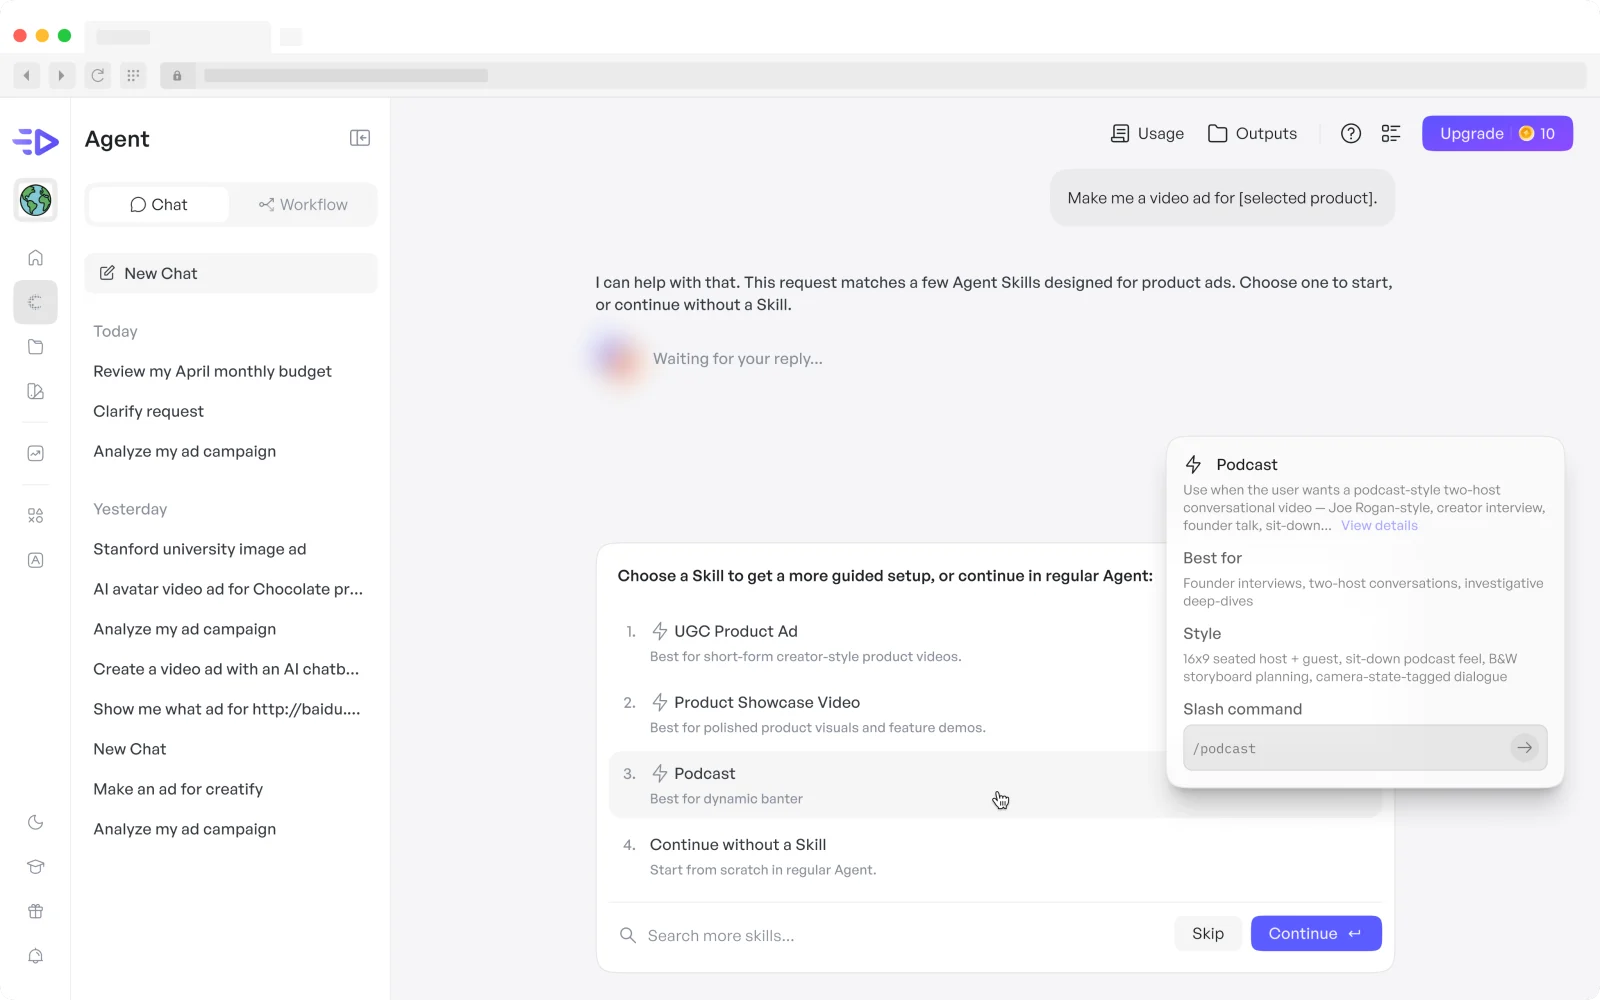The image size is (1600, 1000).
Task: Select the Product Showcase Video skill
Action: click(x=886, y=714)
